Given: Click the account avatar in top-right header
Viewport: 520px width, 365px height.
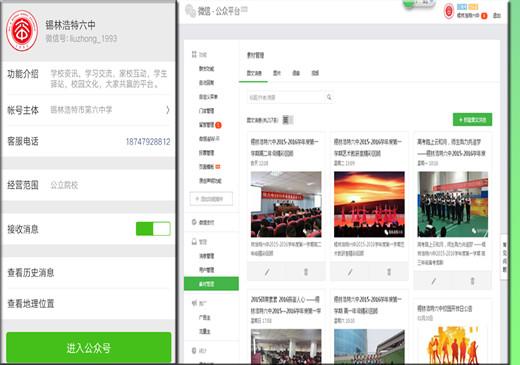Looking at the screenshot, I should (449, 11).
